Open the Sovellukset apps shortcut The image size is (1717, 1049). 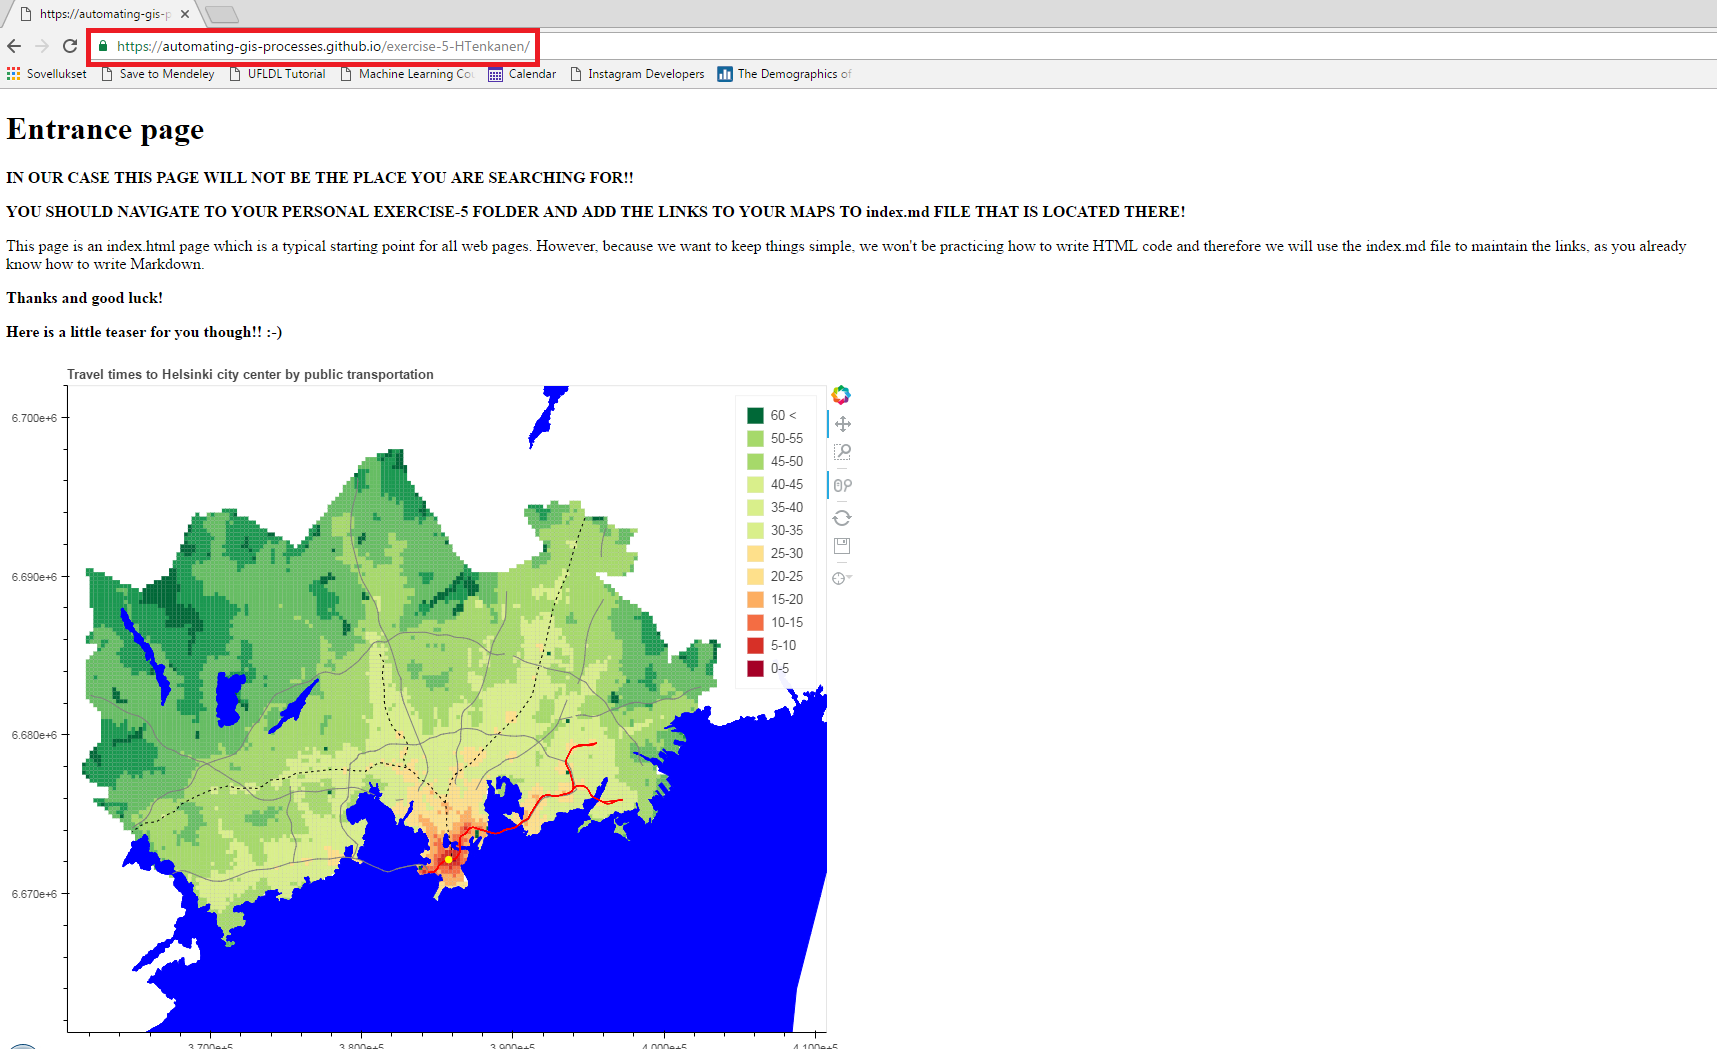pyautogui.click(x=47, y=74)
